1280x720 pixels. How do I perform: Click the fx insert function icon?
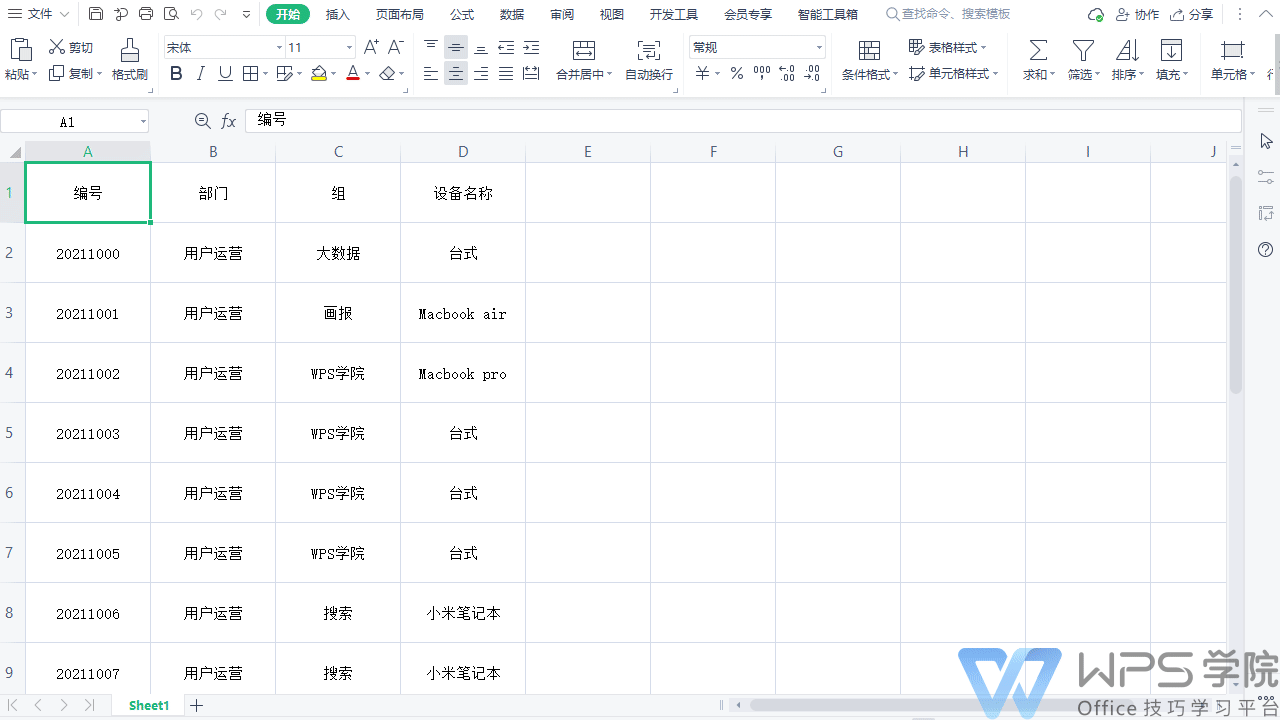point(229,121)
